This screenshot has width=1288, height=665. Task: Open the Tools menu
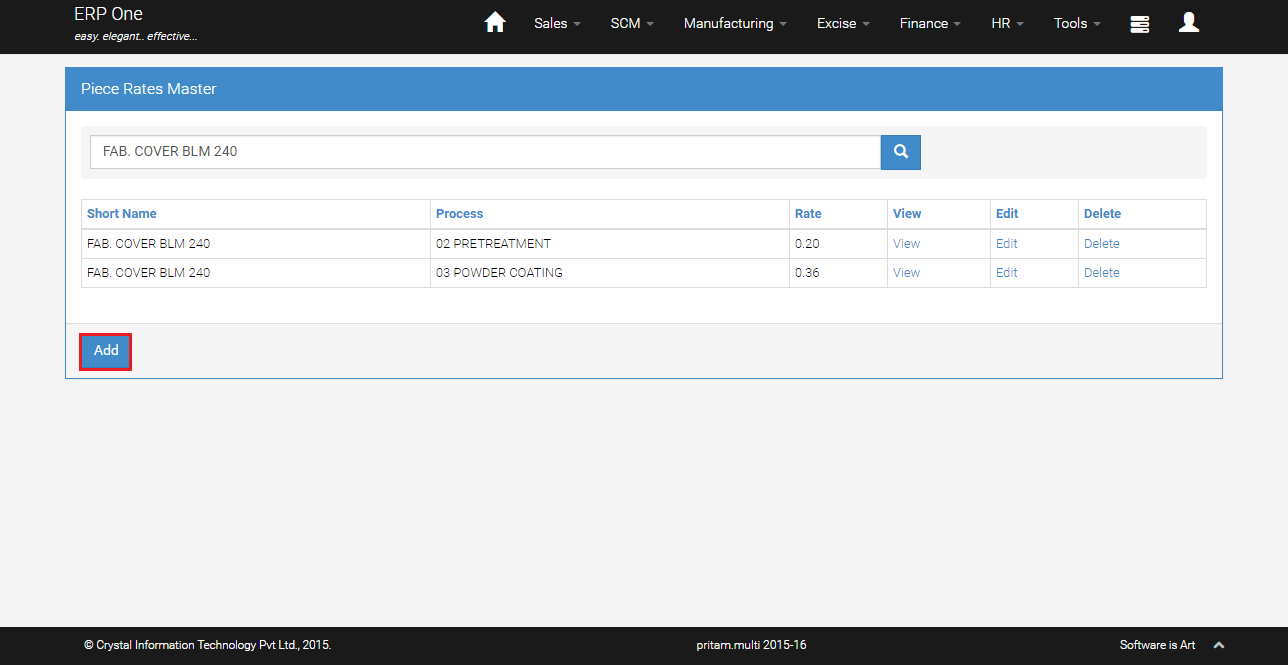coord(1077,23)
